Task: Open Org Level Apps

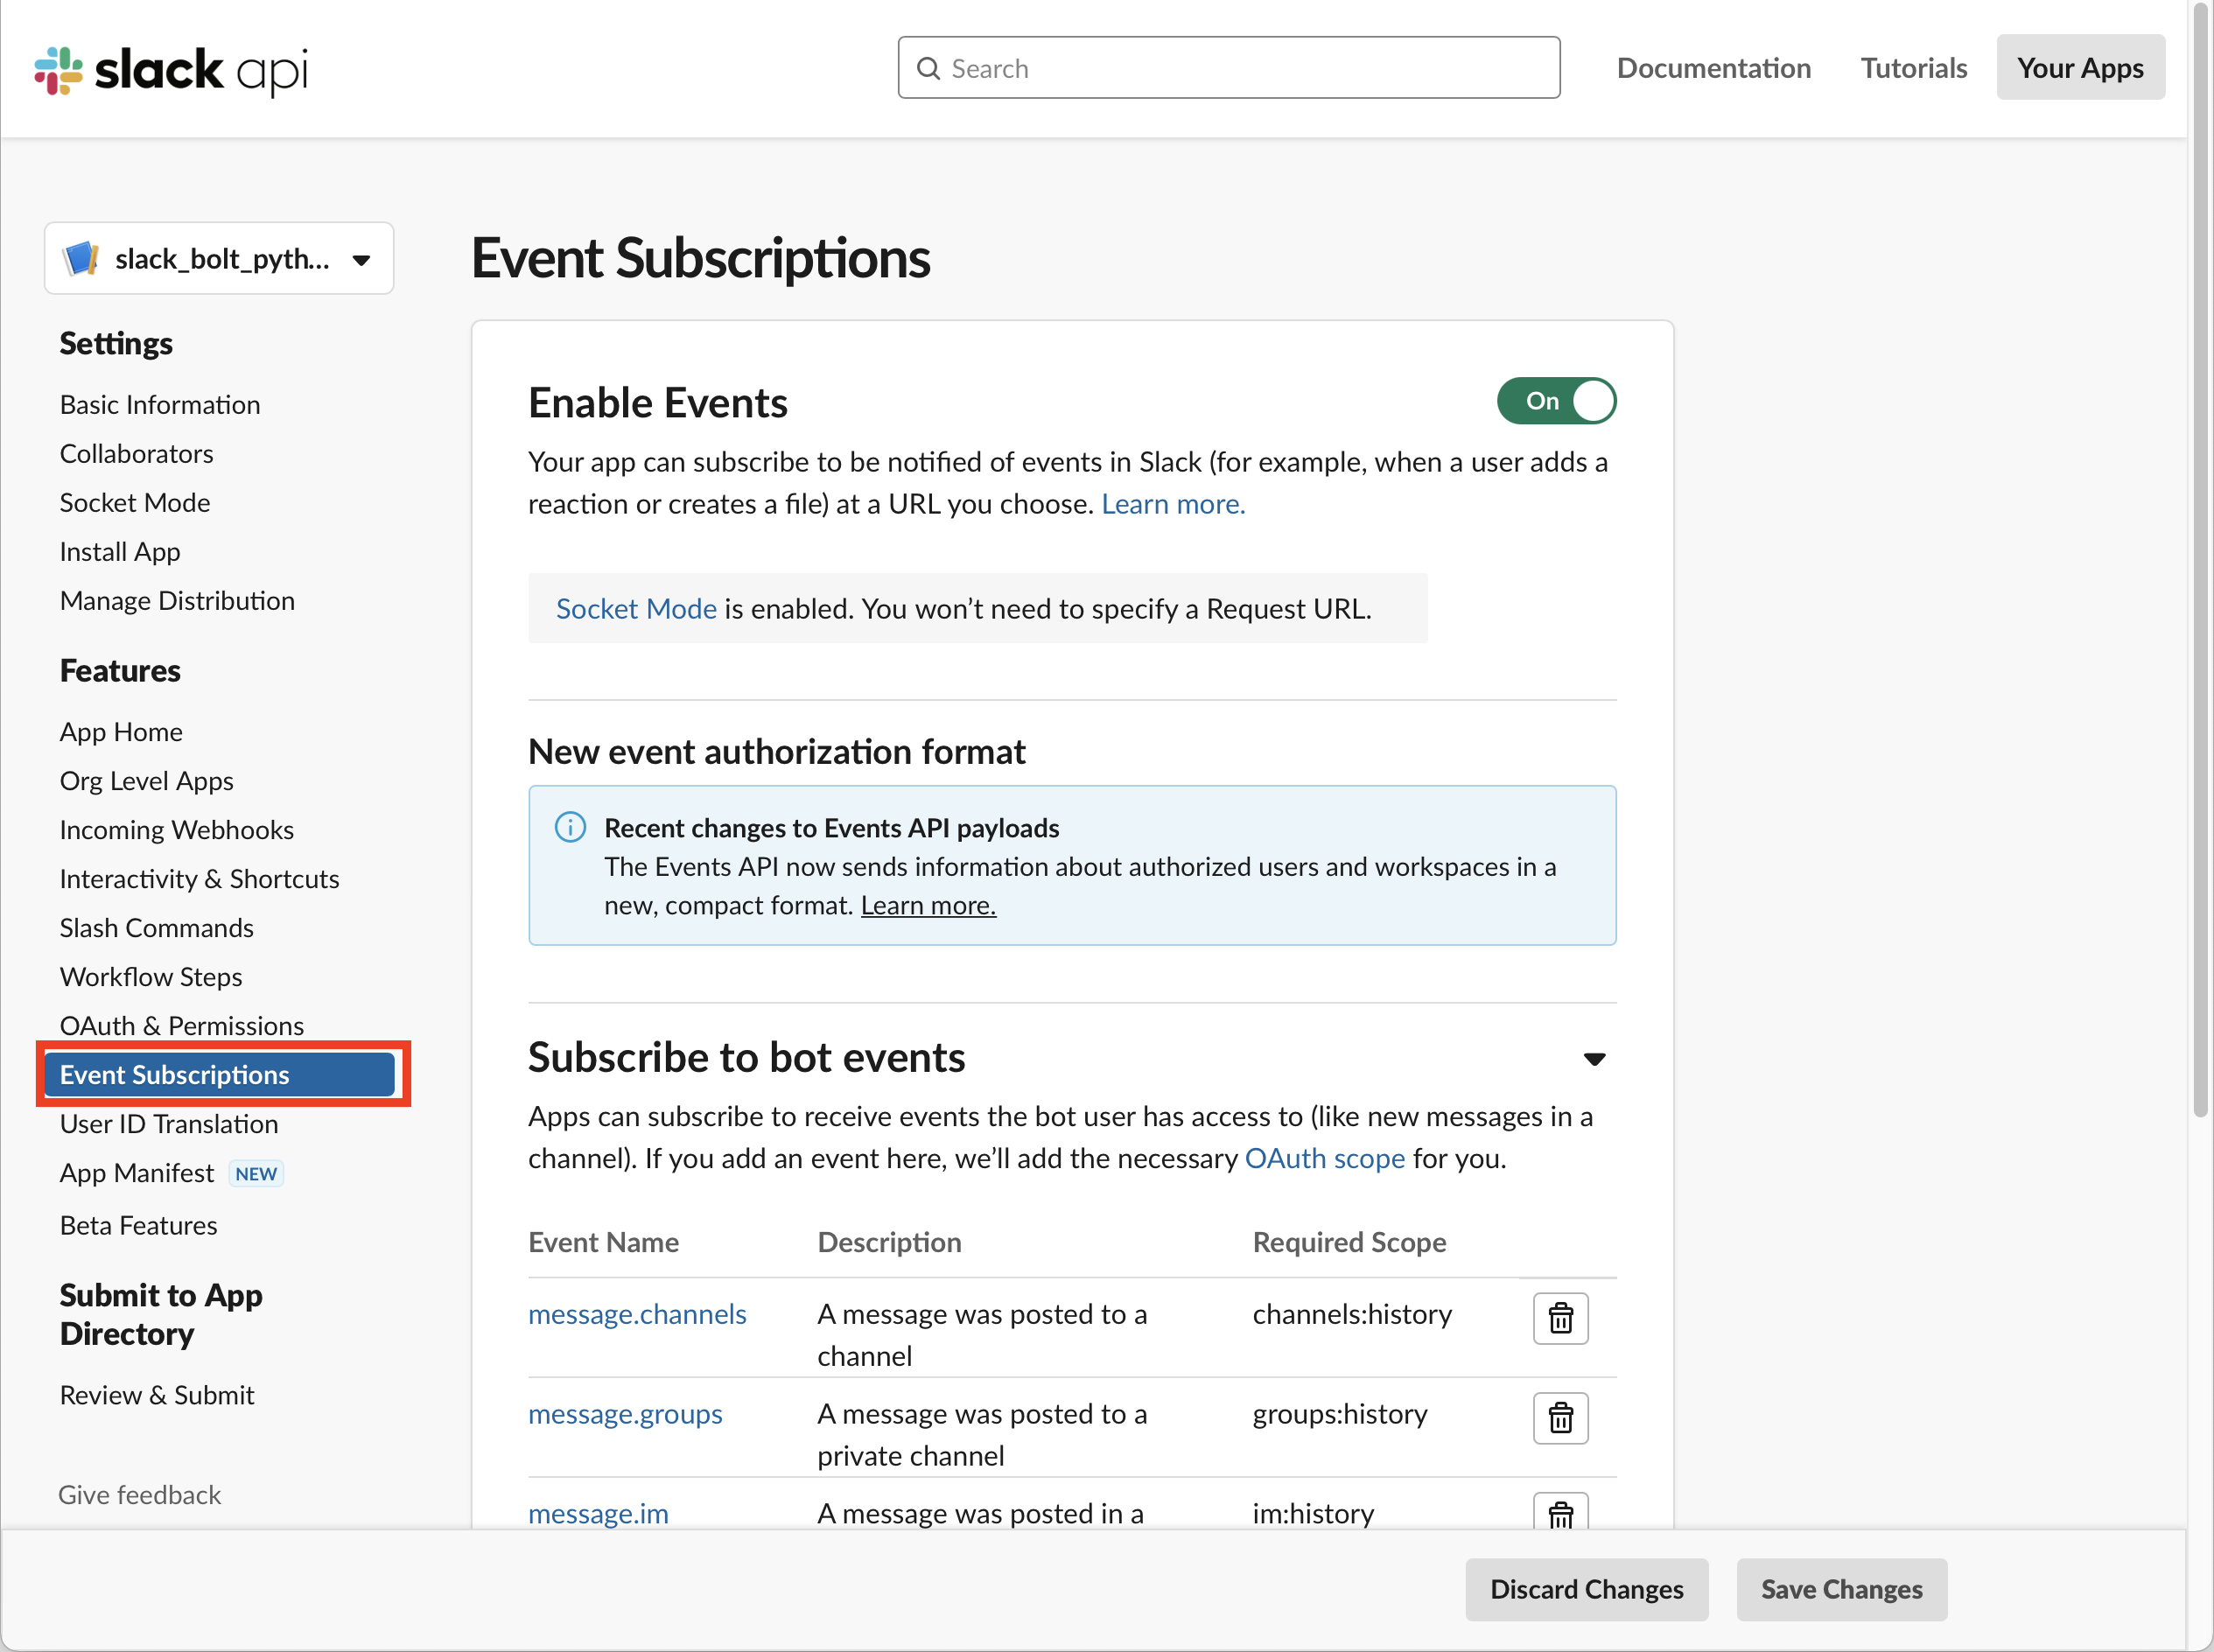Action: [x=147, y=781]
